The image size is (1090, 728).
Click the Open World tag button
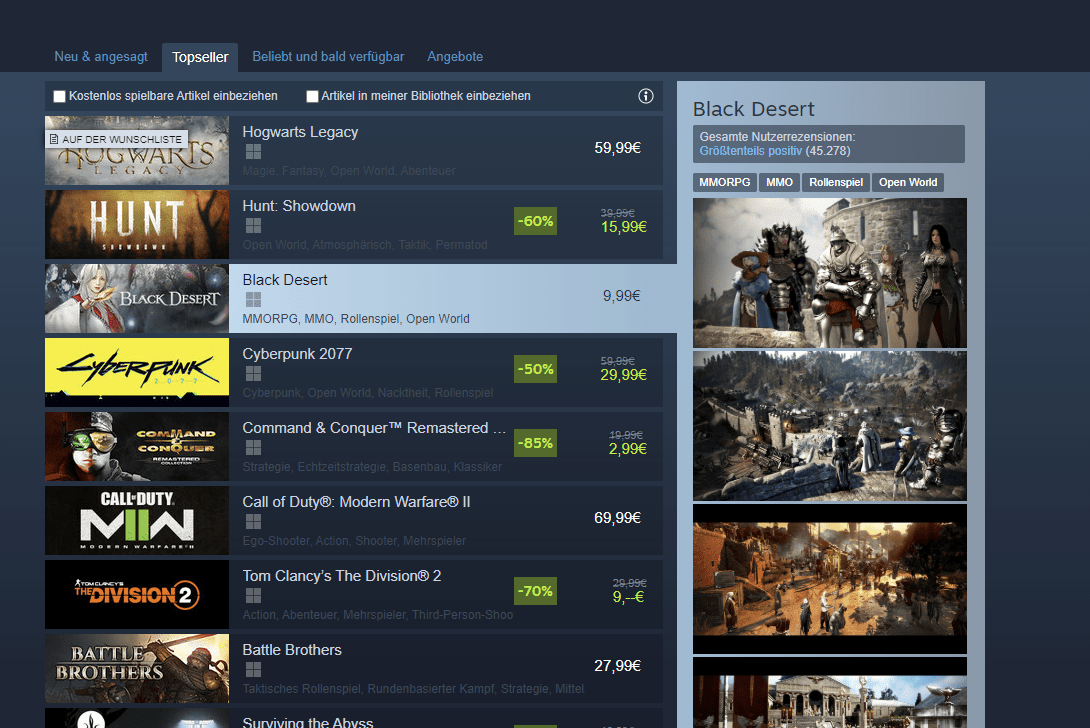click(908, 182)
